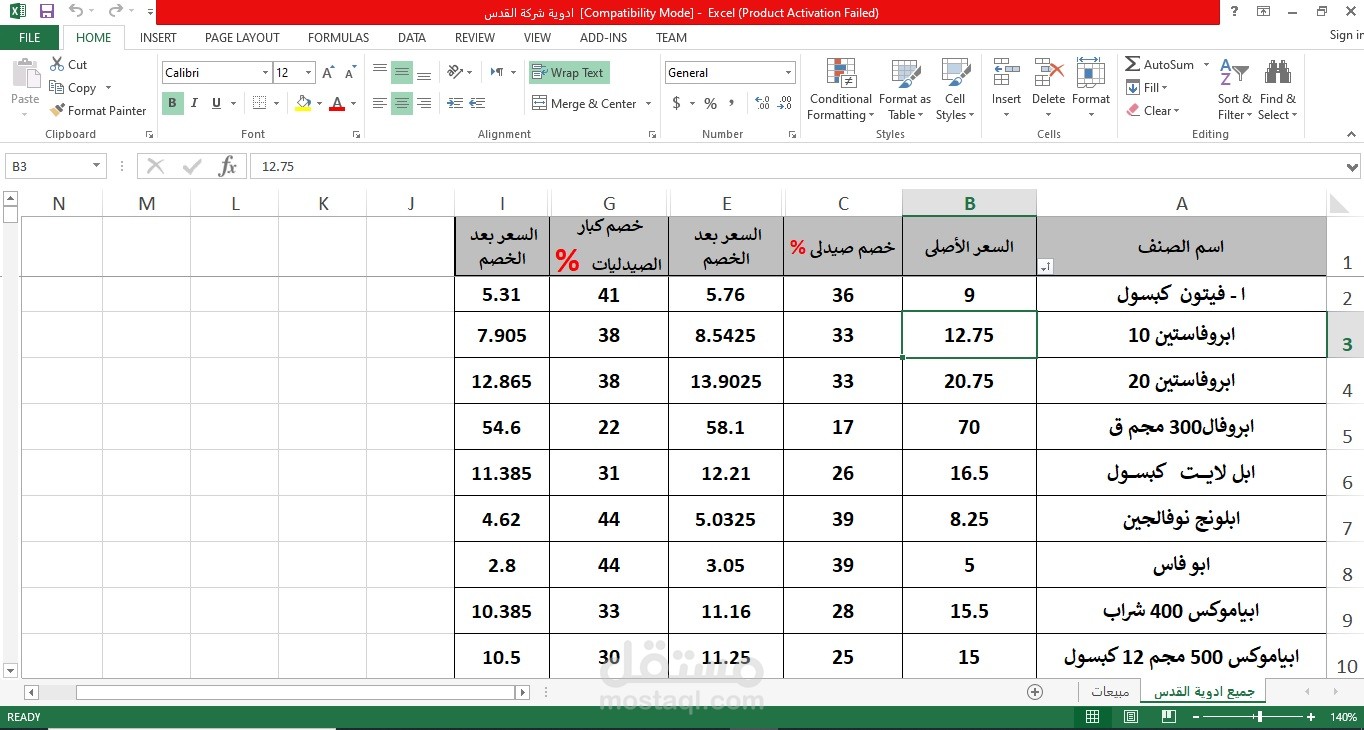Click the borders icon in Font group
1364x730 pixels.
coord(260,103)
